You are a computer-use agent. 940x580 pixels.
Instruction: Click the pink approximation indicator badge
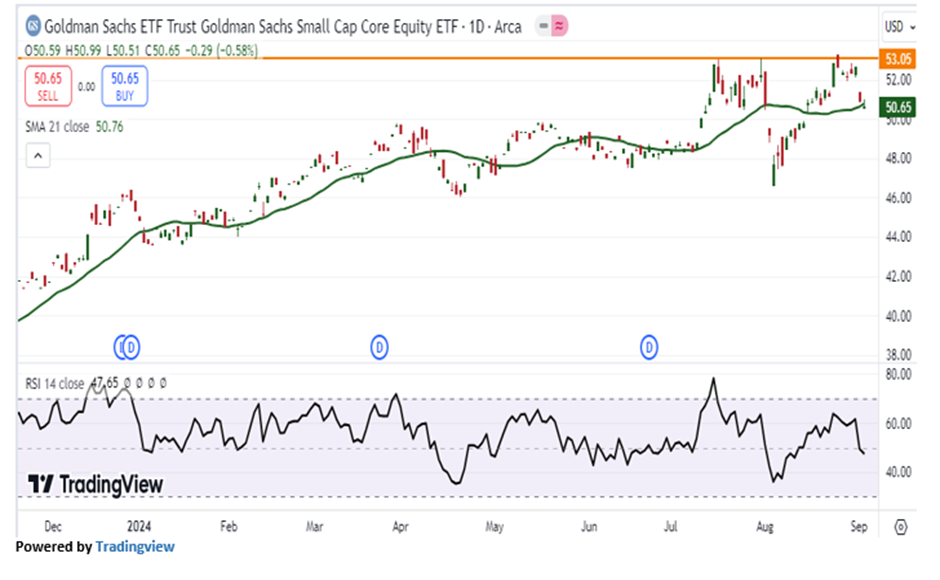[559, 26]
